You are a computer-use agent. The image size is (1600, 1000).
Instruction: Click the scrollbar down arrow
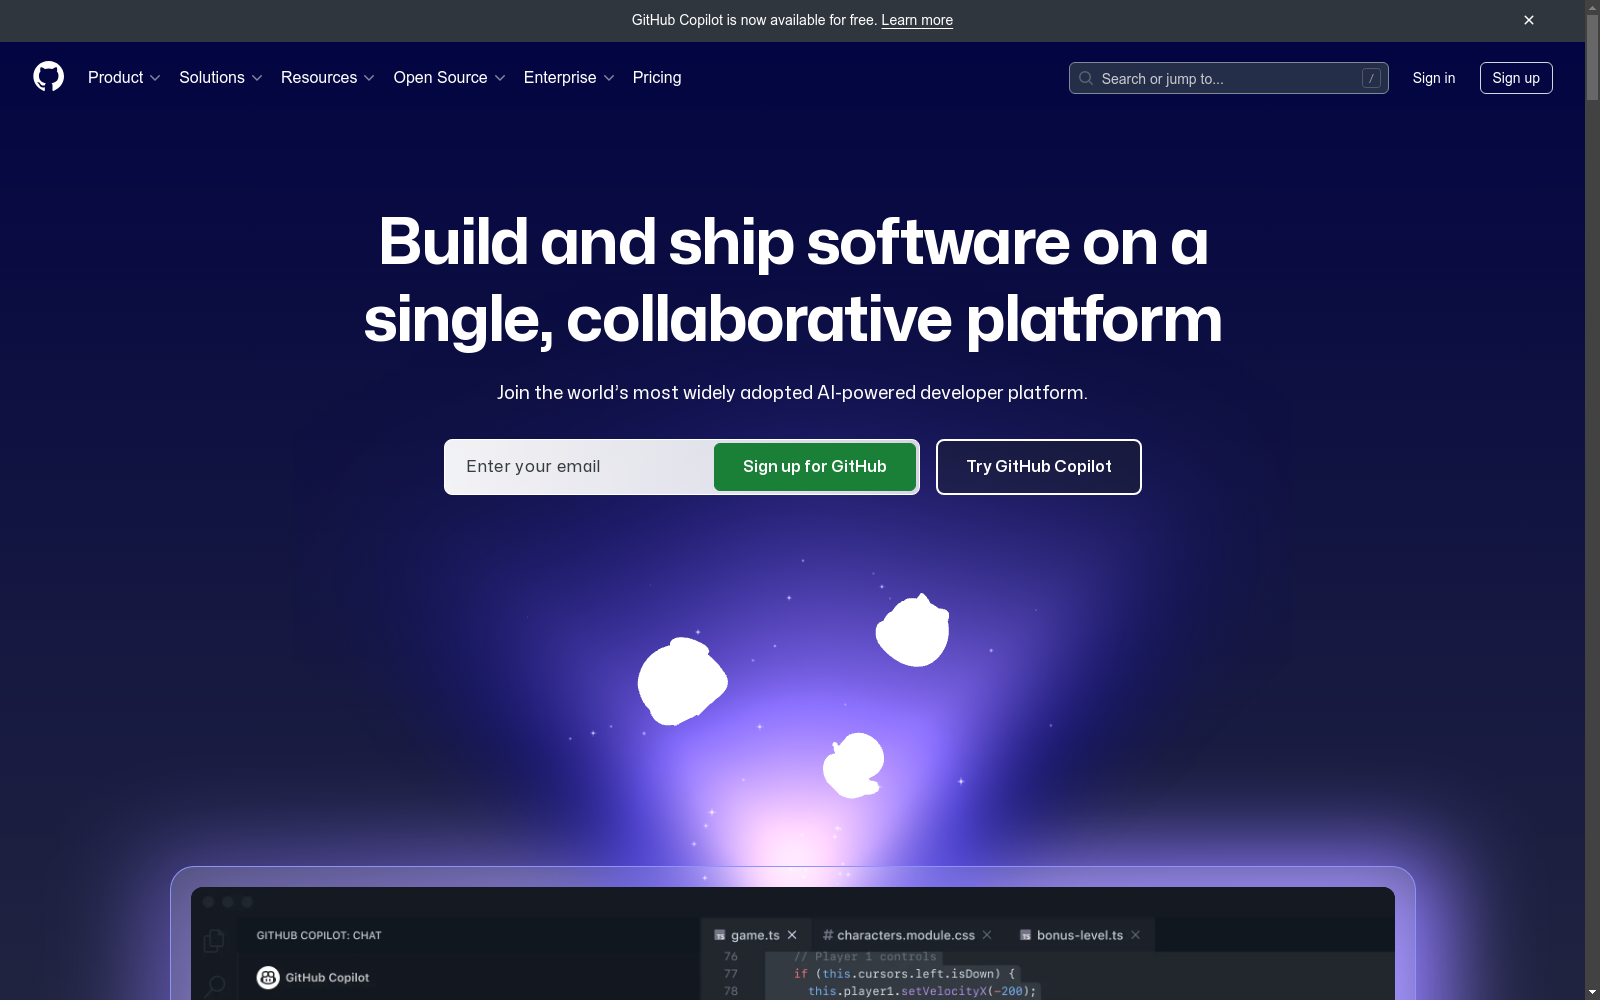pos(1592,992)
